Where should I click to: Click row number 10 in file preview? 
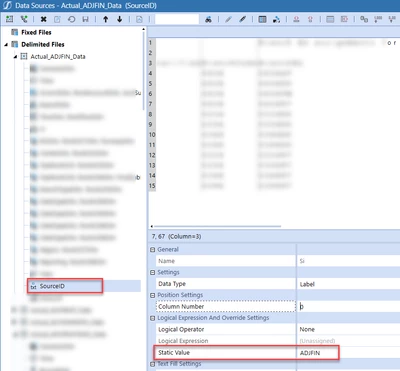pyautogui.click(x=152, y=135)
